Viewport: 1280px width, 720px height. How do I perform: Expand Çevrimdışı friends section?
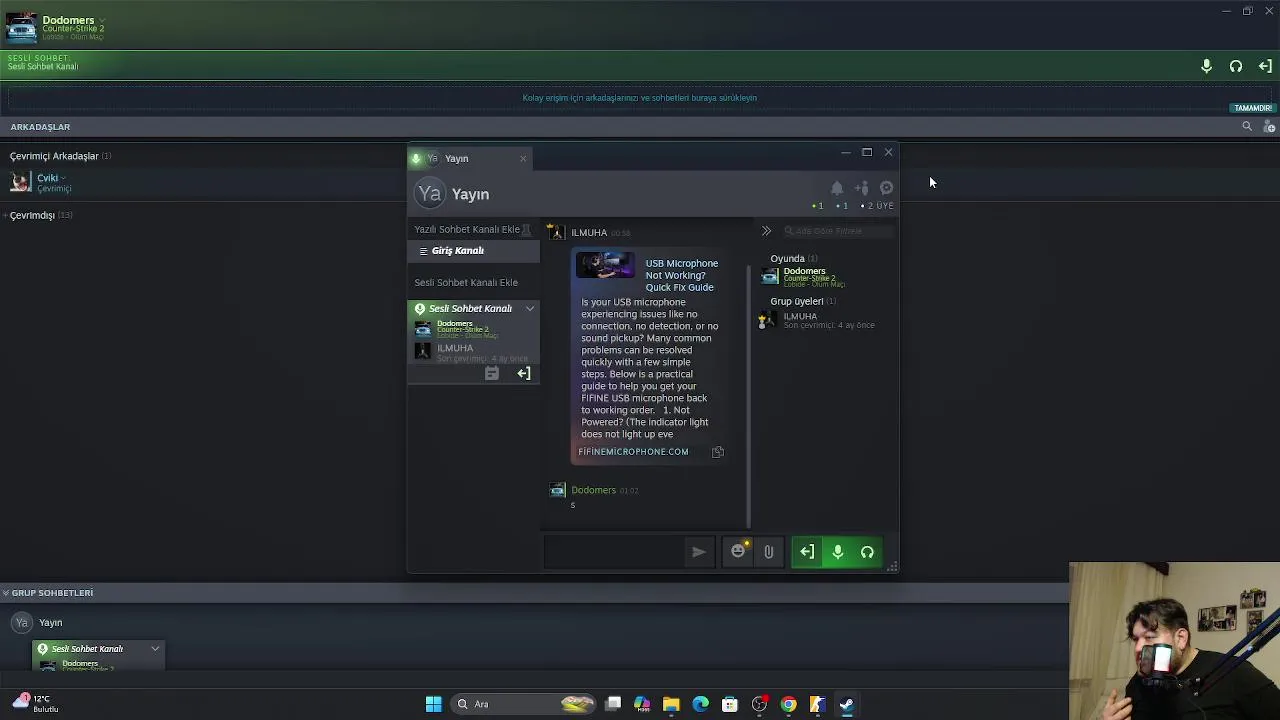click(x=32, y=215)
